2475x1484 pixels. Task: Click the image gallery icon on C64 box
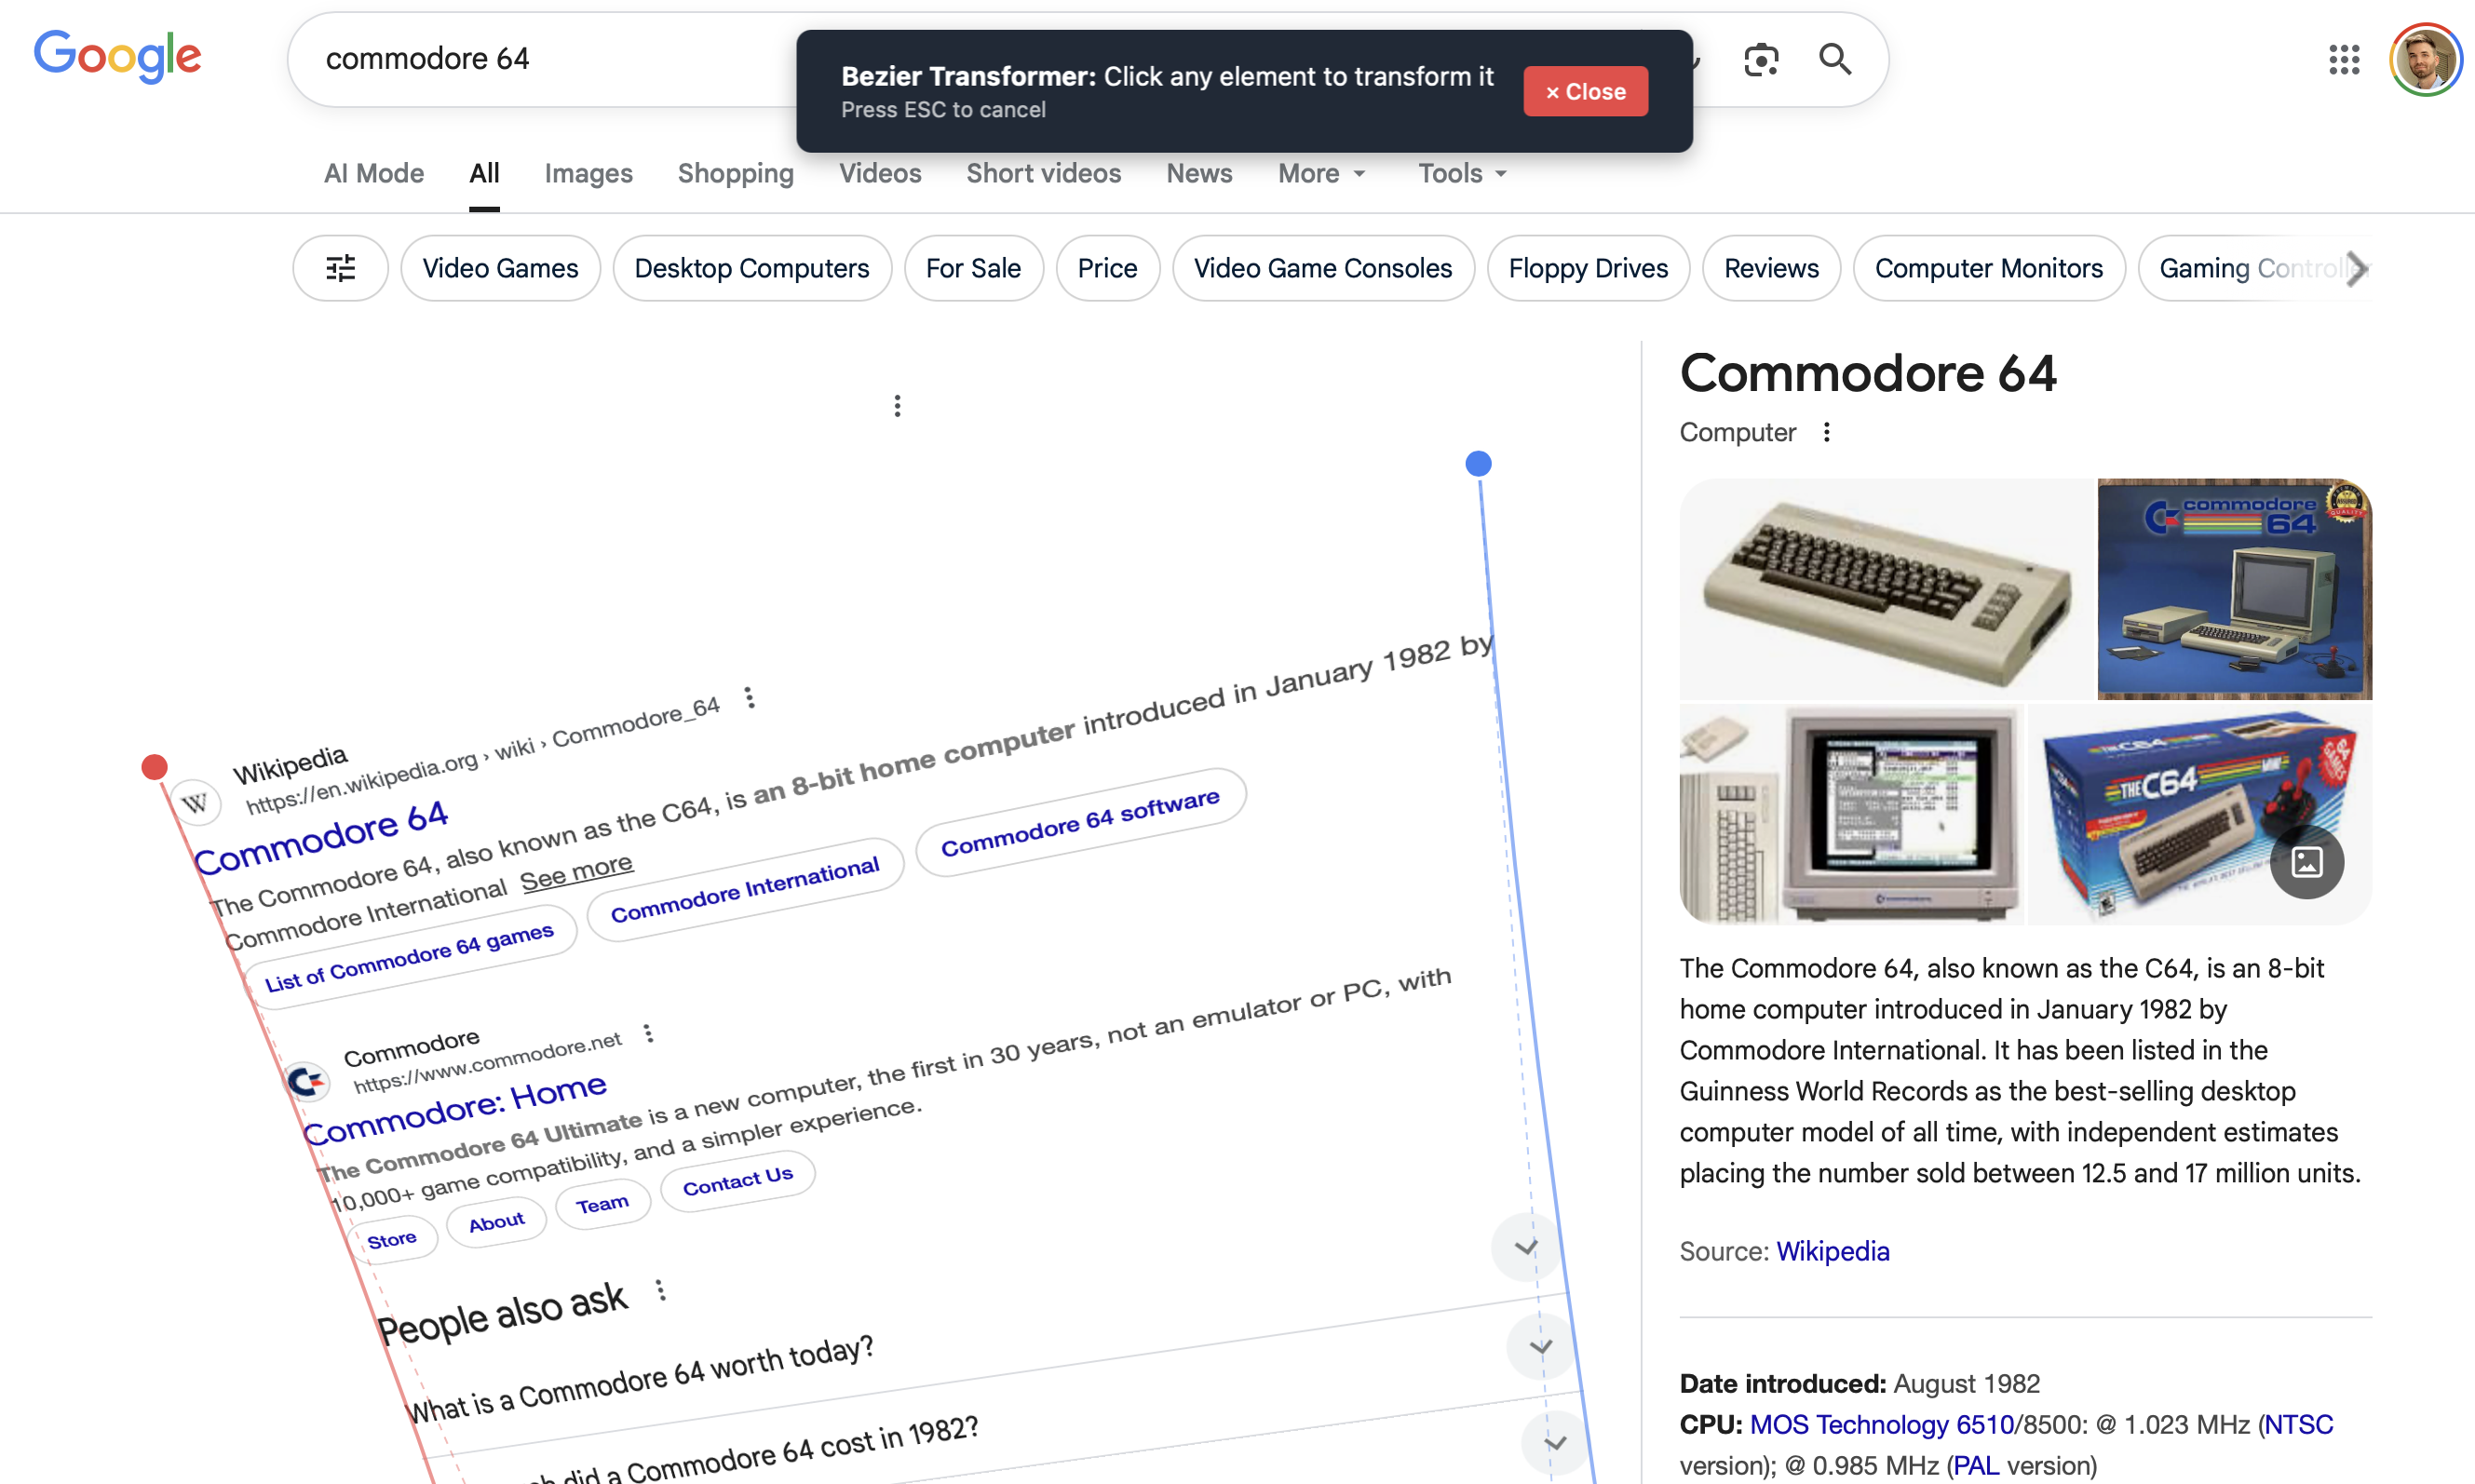click(2306, 862)
